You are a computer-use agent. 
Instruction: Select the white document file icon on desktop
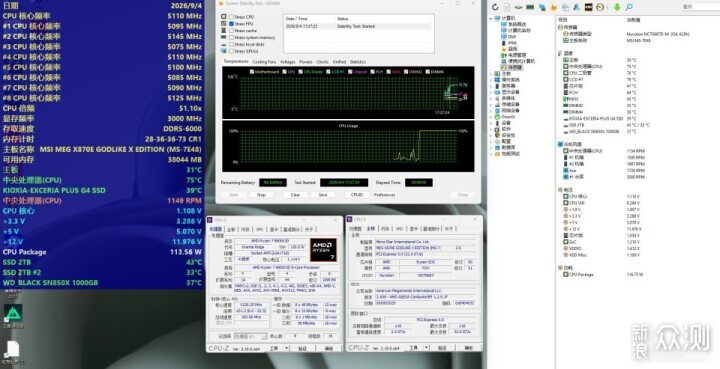click(12, 350)
